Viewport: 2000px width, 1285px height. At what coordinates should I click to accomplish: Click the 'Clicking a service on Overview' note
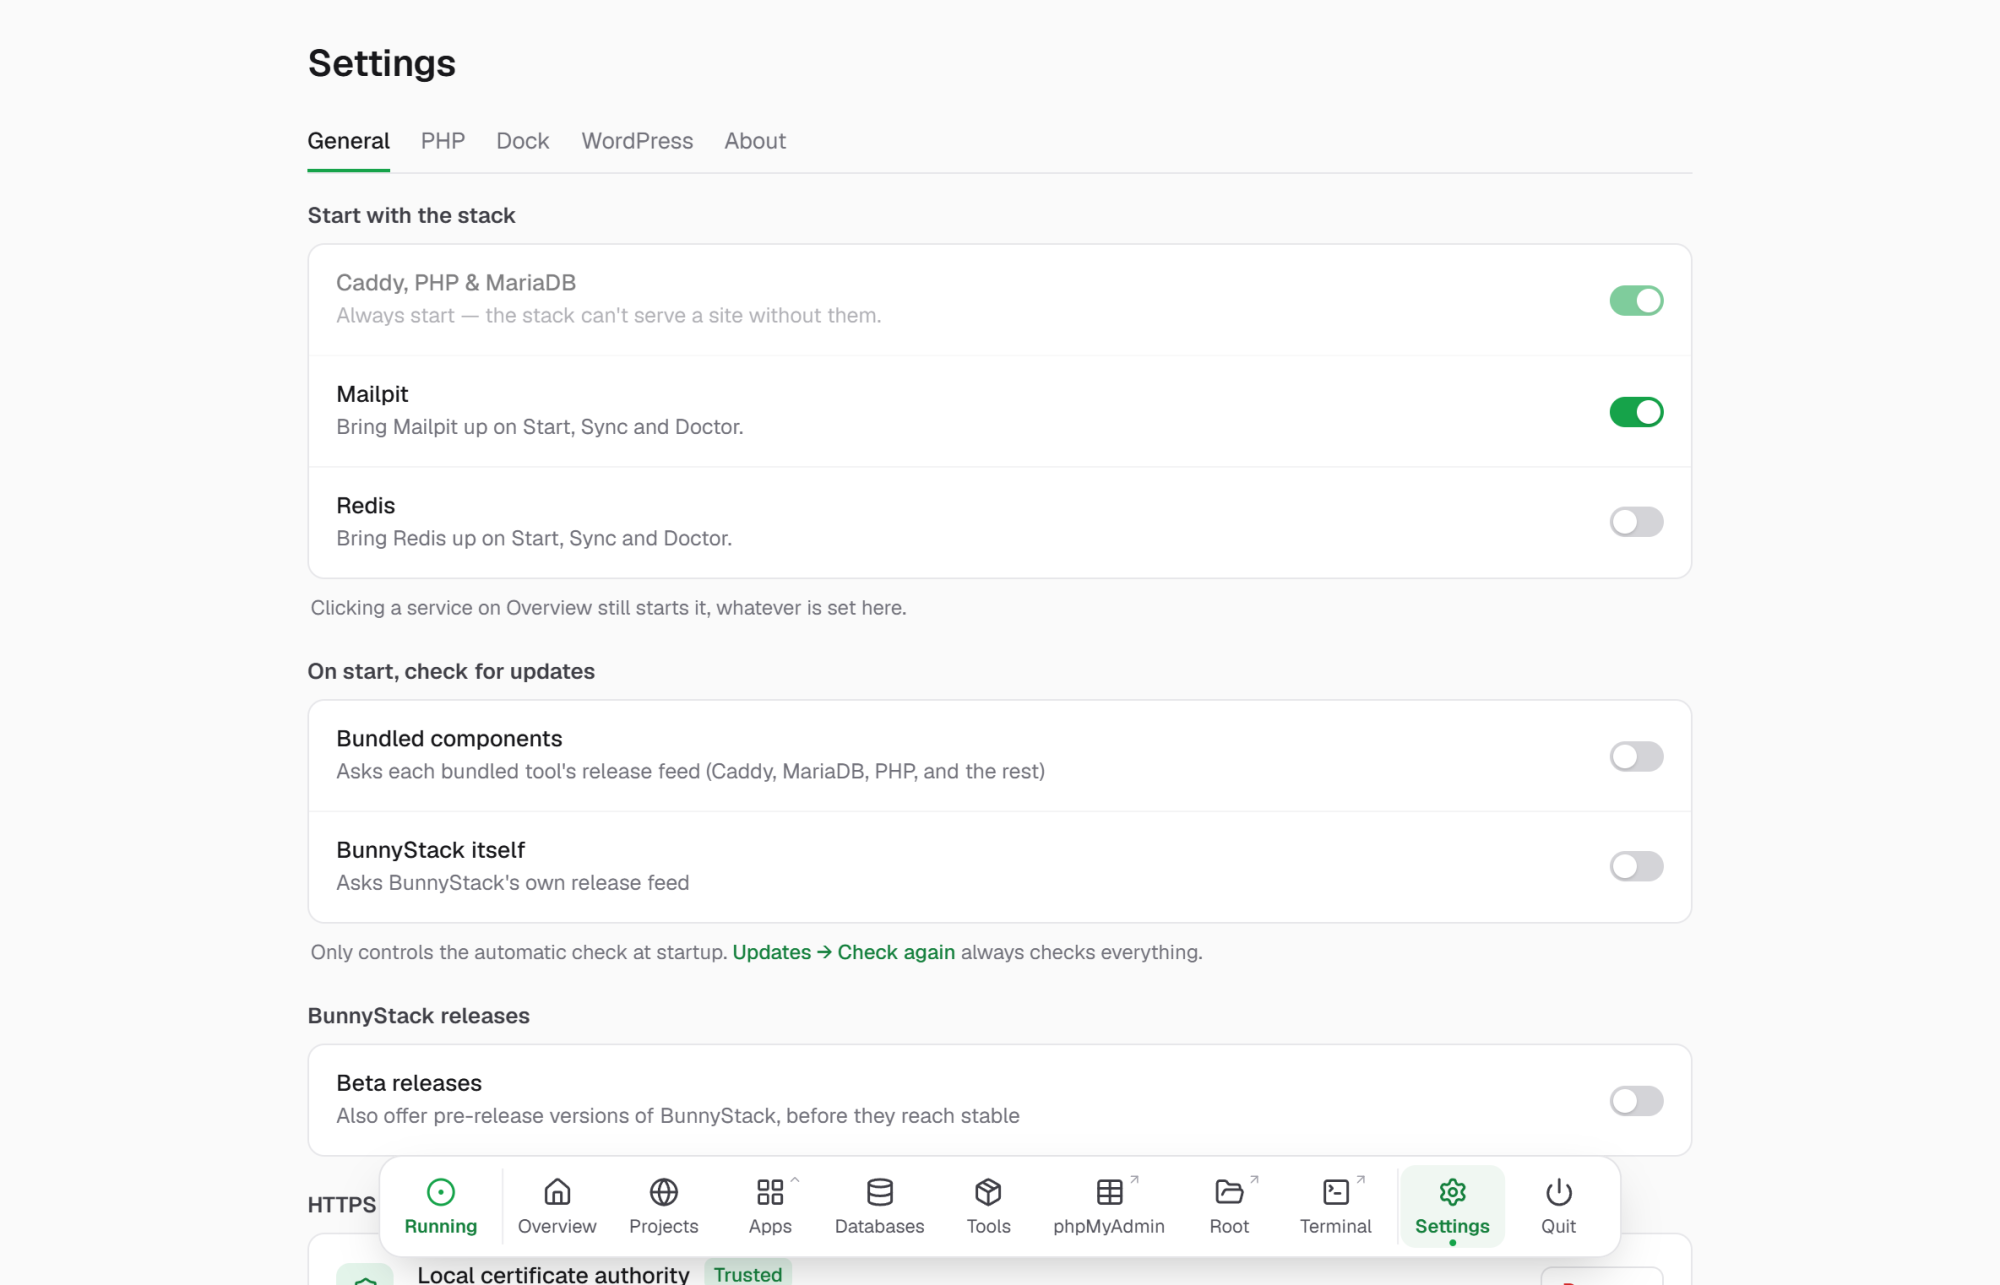click(x=608, y=608)
